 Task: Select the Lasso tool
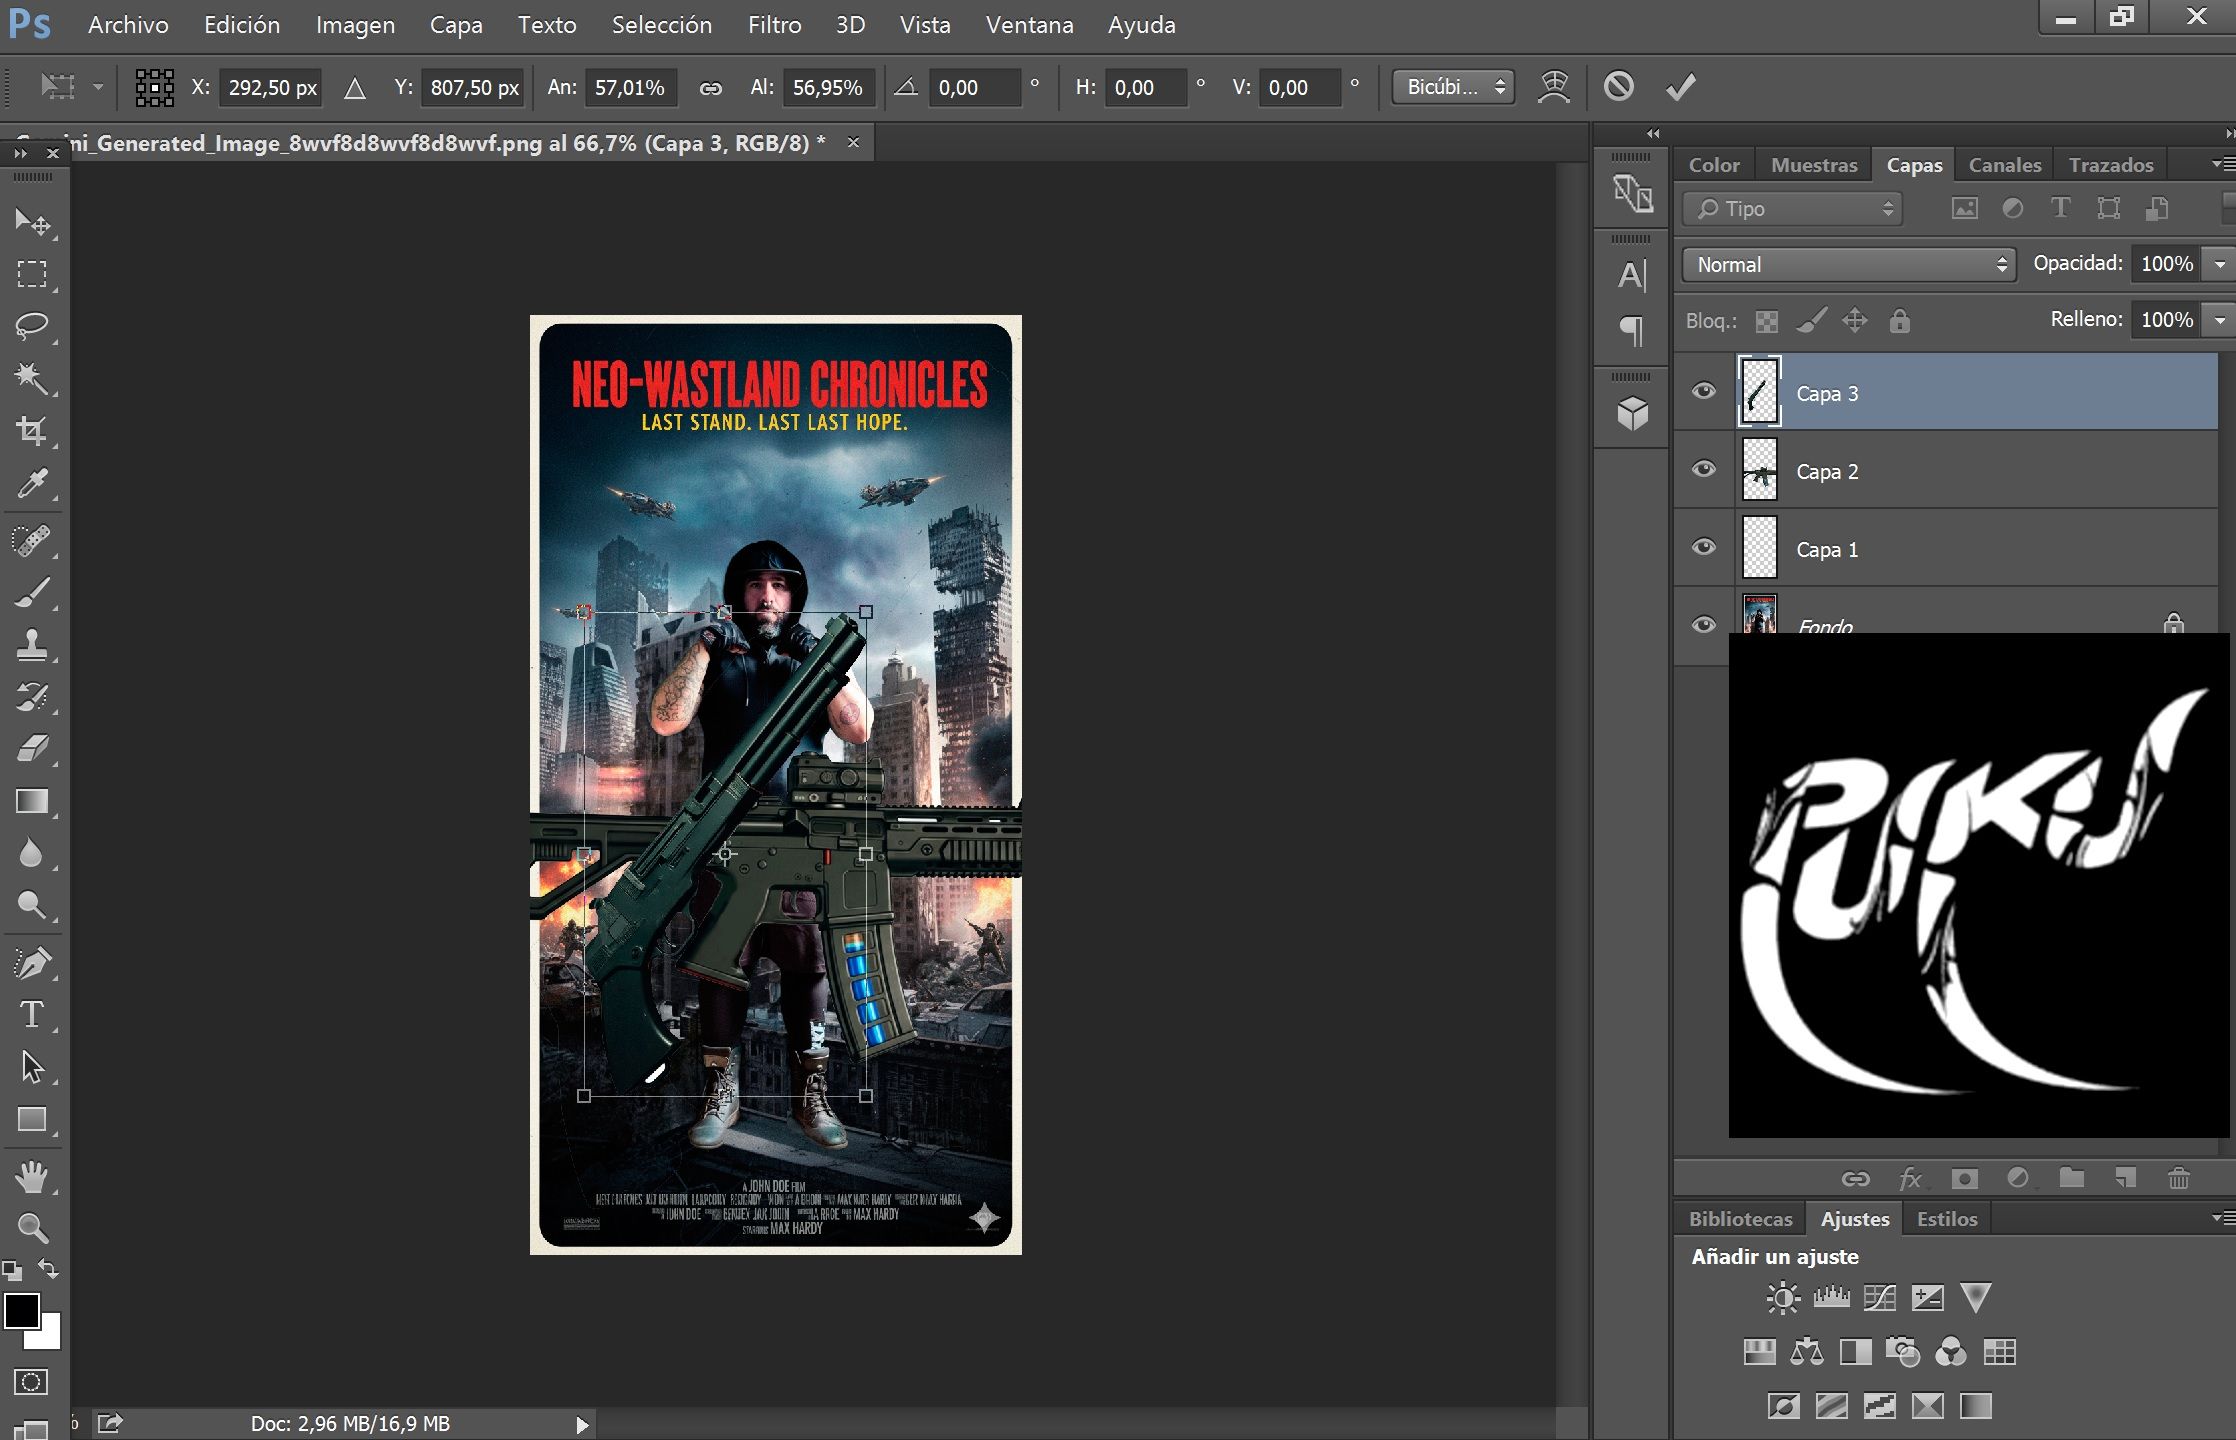[x=32, y=326]
